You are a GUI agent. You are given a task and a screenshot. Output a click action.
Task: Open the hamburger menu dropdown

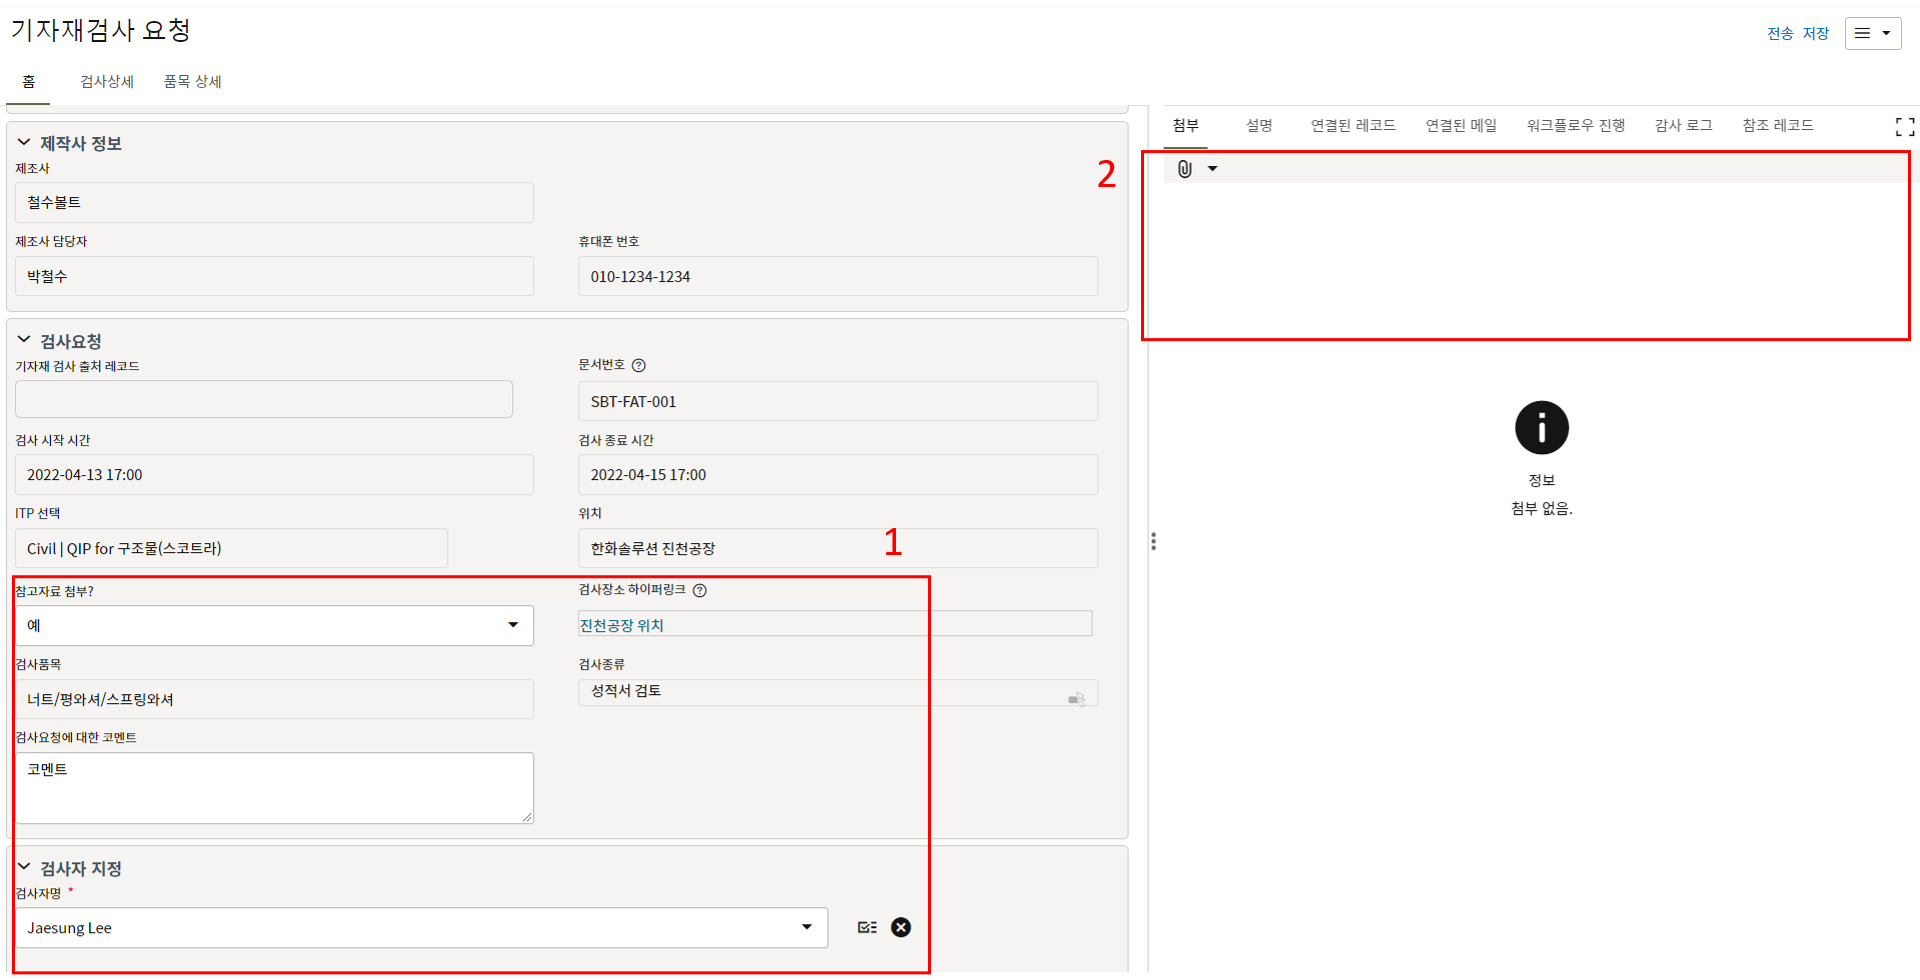1872,33
